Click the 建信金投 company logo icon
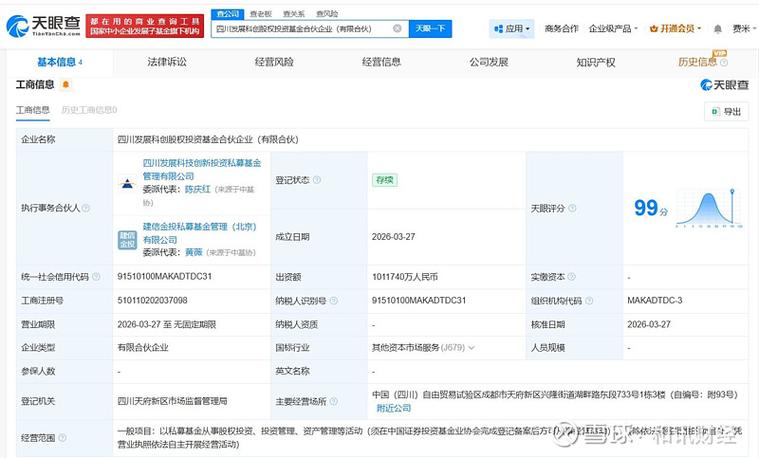Screen dimensions: 759x458 click(127, 240)
